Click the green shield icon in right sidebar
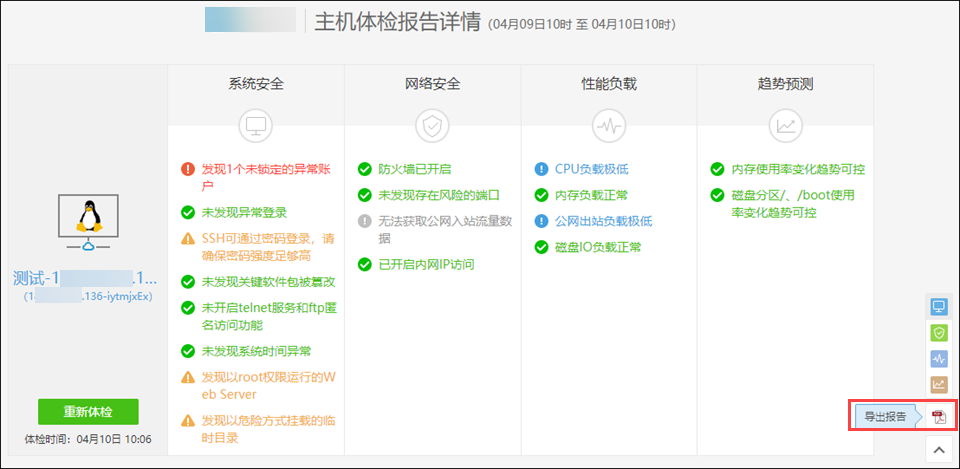The width and height of the screenshot is (960, 469). [x=938, y=332]
